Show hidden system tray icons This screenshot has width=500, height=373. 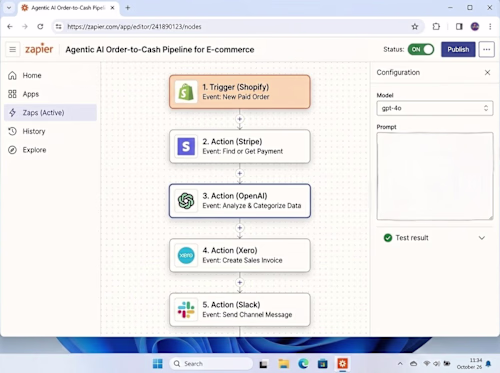[x=400, y=363]
